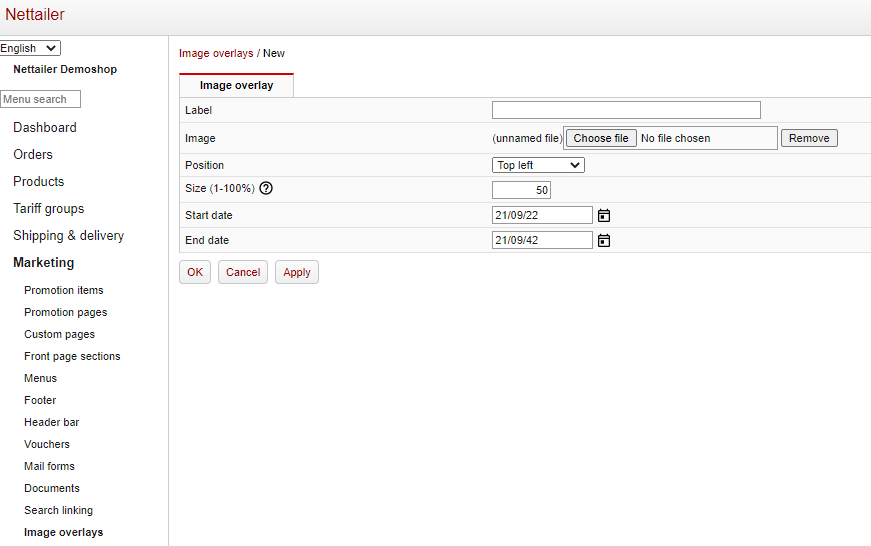Click the Nettailer logo link

coord(35,14)
